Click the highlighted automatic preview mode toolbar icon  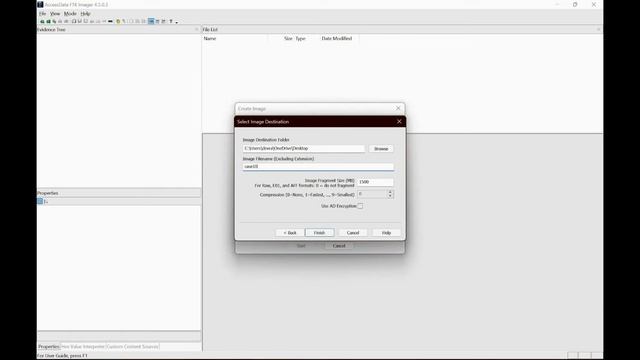click(x=151, y=21)
